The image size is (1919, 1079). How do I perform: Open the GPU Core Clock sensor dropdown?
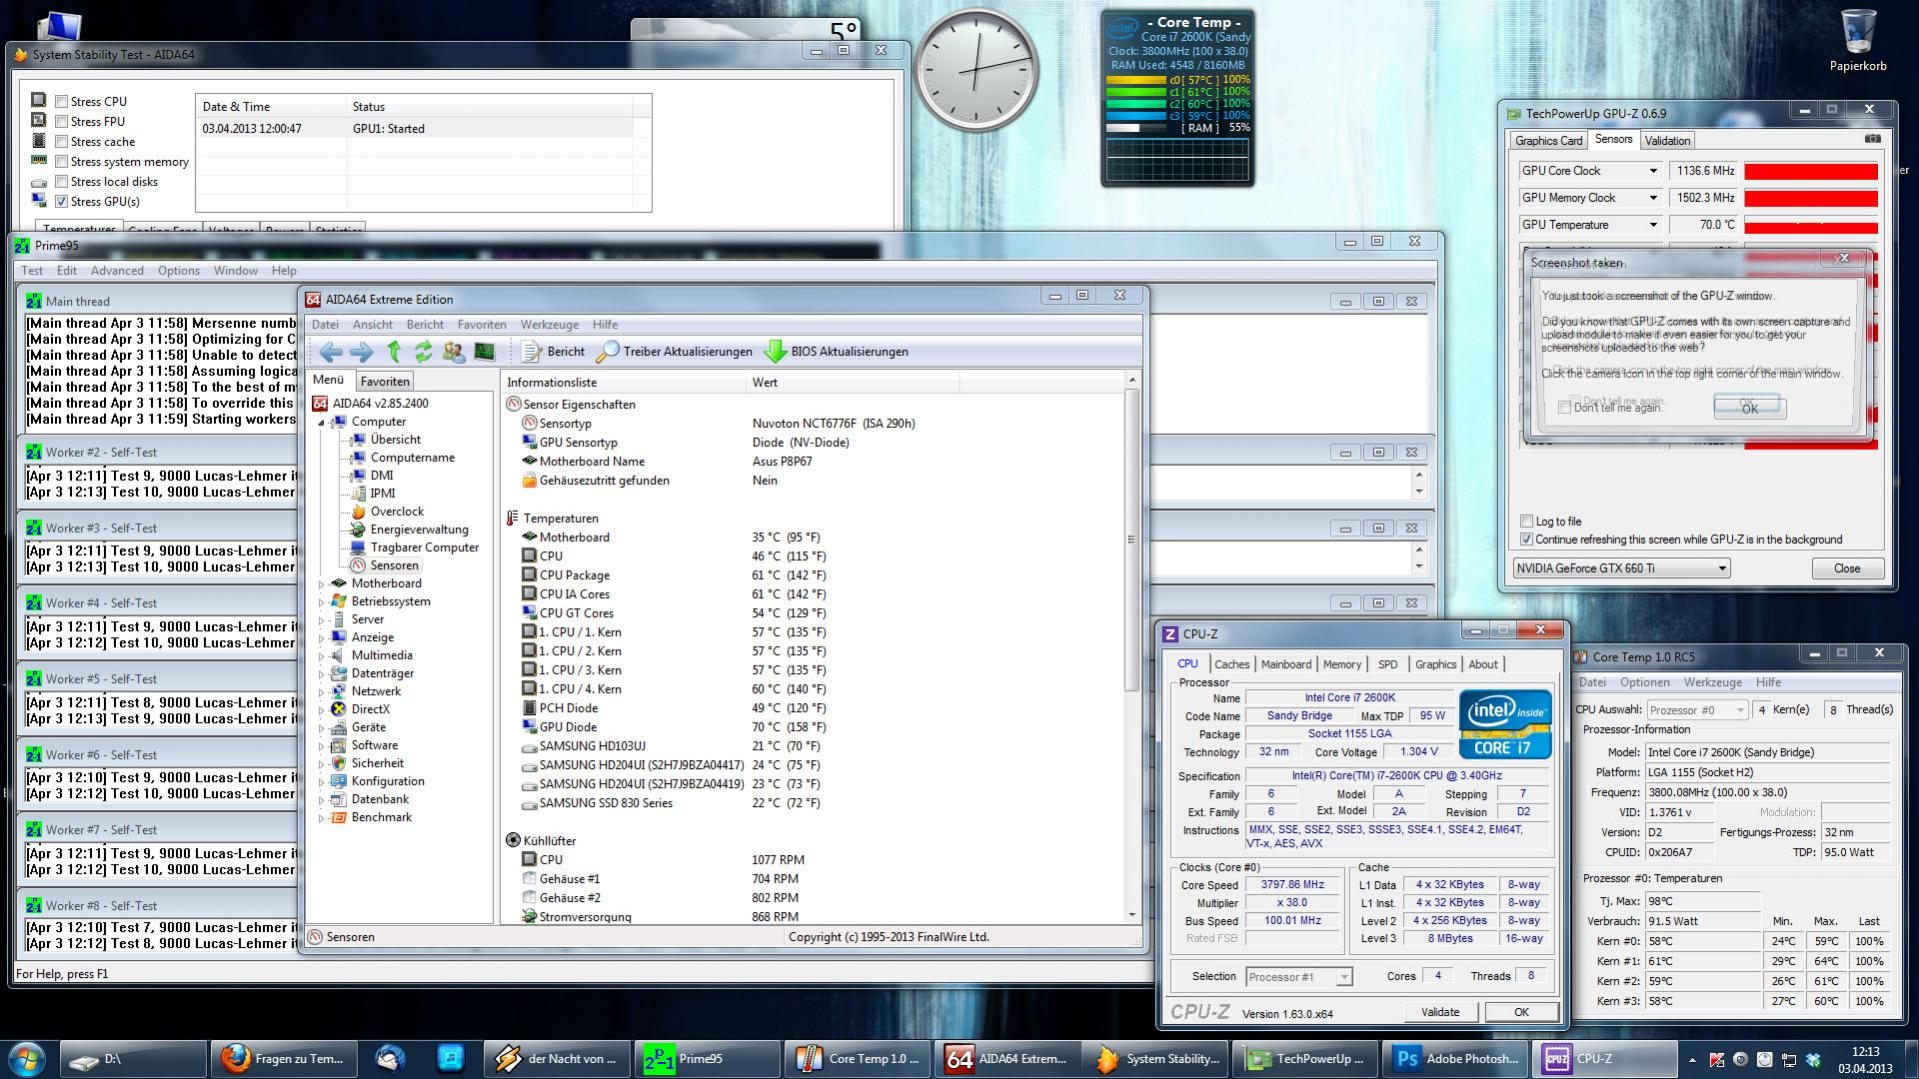tap(1652, 171)
